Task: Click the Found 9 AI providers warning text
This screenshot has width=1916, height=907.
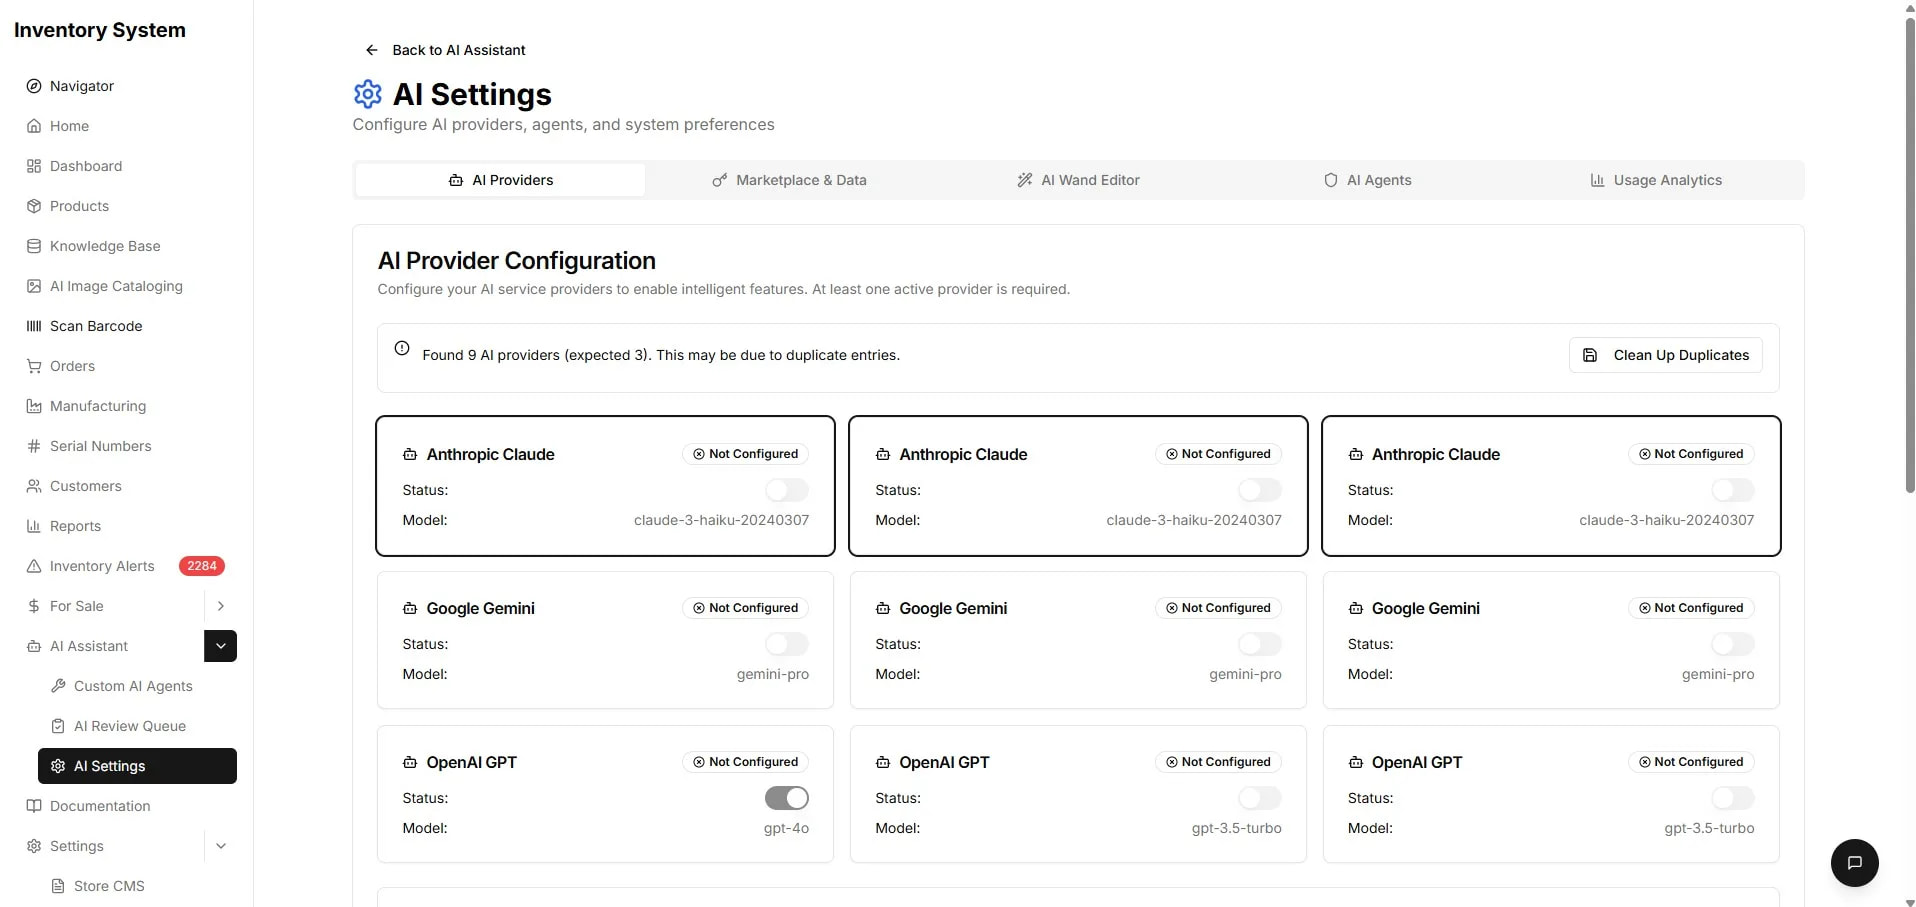Action: pos(661,355)
